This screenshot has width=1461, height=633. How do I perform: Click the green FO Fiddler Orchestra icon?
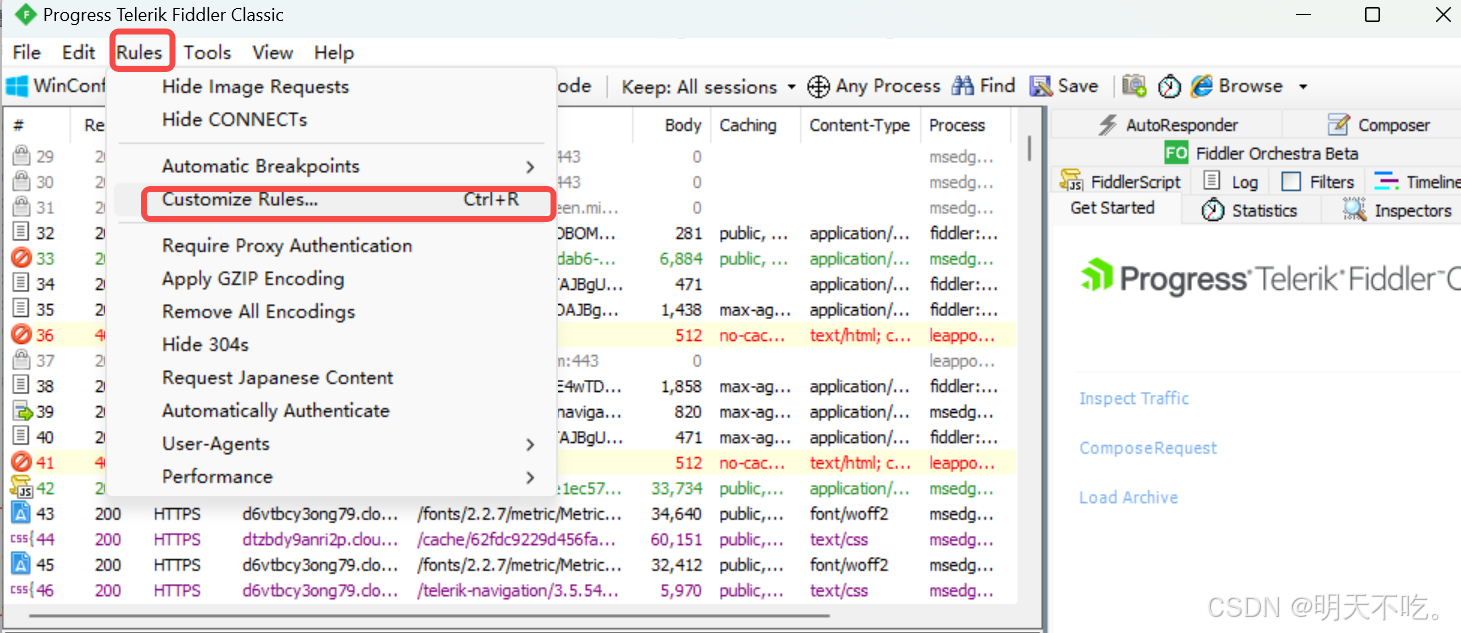pyautogui.click(x=1177, y=153)
